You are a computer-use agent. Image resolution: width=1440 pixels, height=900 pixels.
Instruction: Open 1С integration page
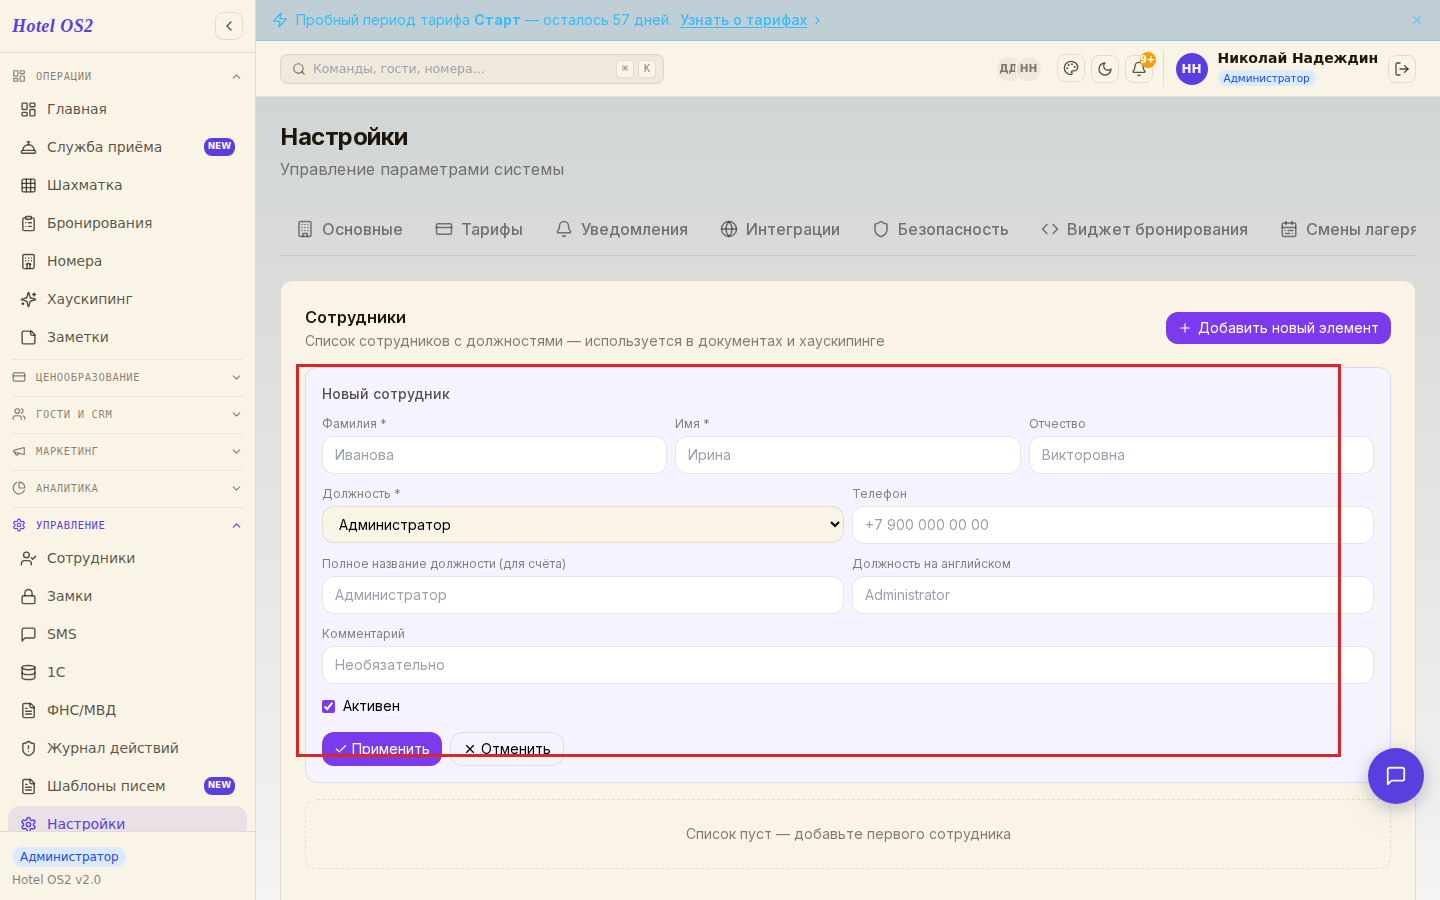tap(126, 672)
